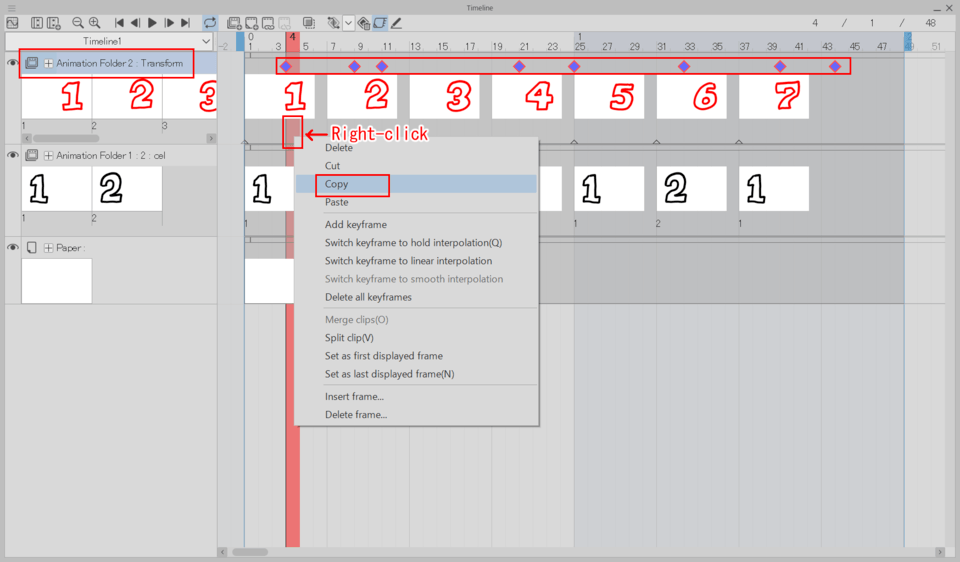Click the Animation Folder 1 folder icon
Screen dimensions: 960x562
(32, 155)
